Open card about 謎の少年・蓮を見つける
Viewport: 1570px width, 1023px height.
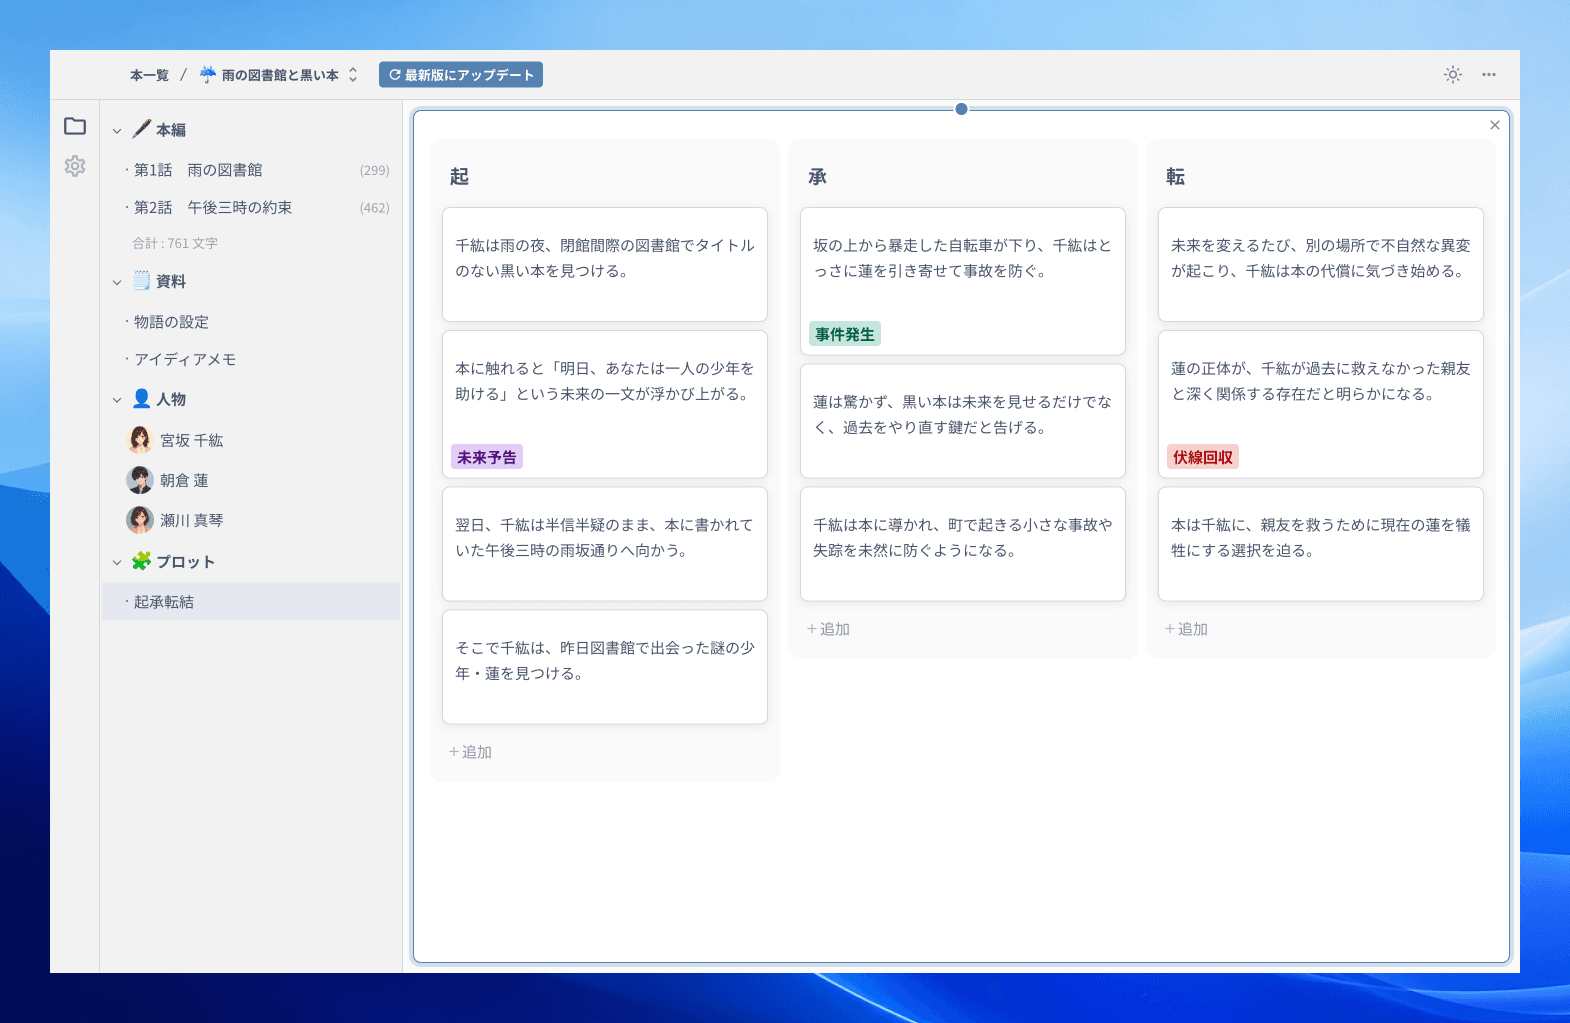coord(605,667)
